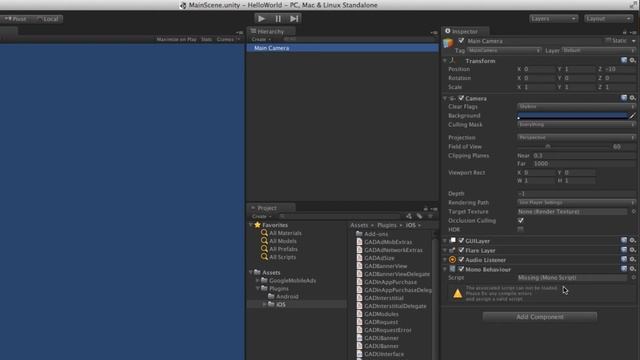640x360 pixels.
Task: Click the Local toggle button
Action: pos(47,19)
